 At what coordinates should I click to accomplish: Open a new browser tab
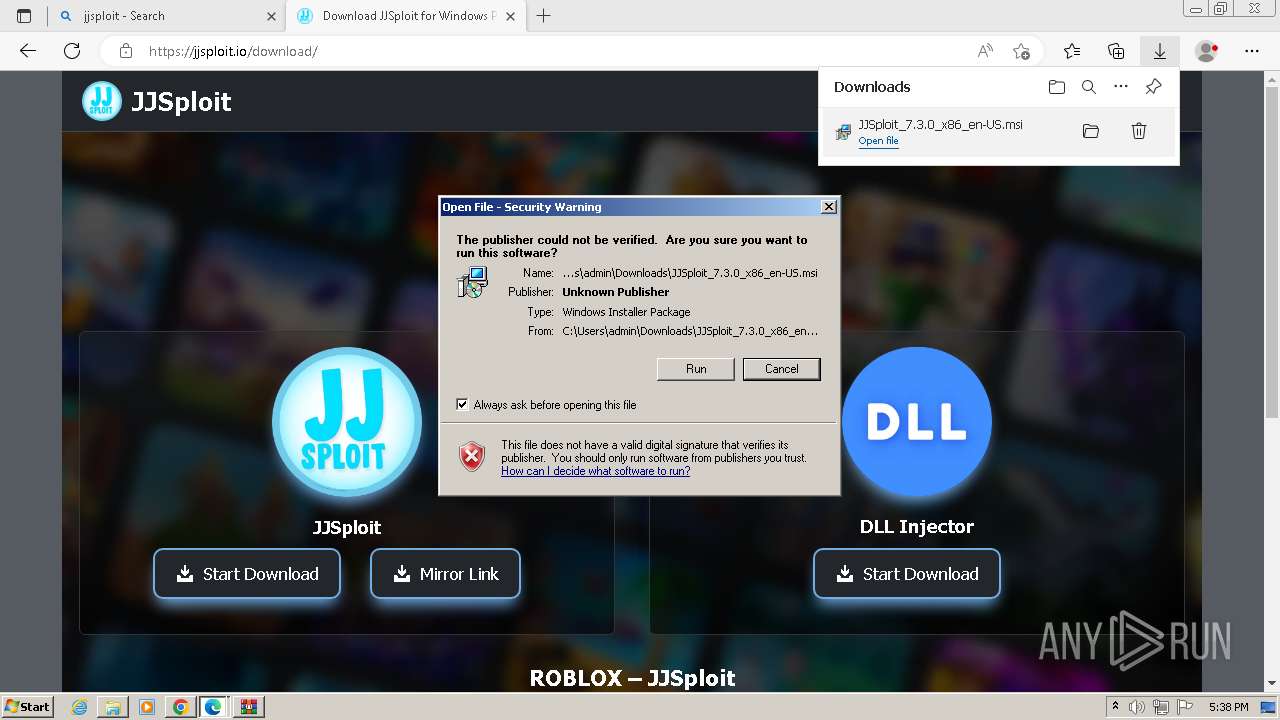click(x=544, y=16)
